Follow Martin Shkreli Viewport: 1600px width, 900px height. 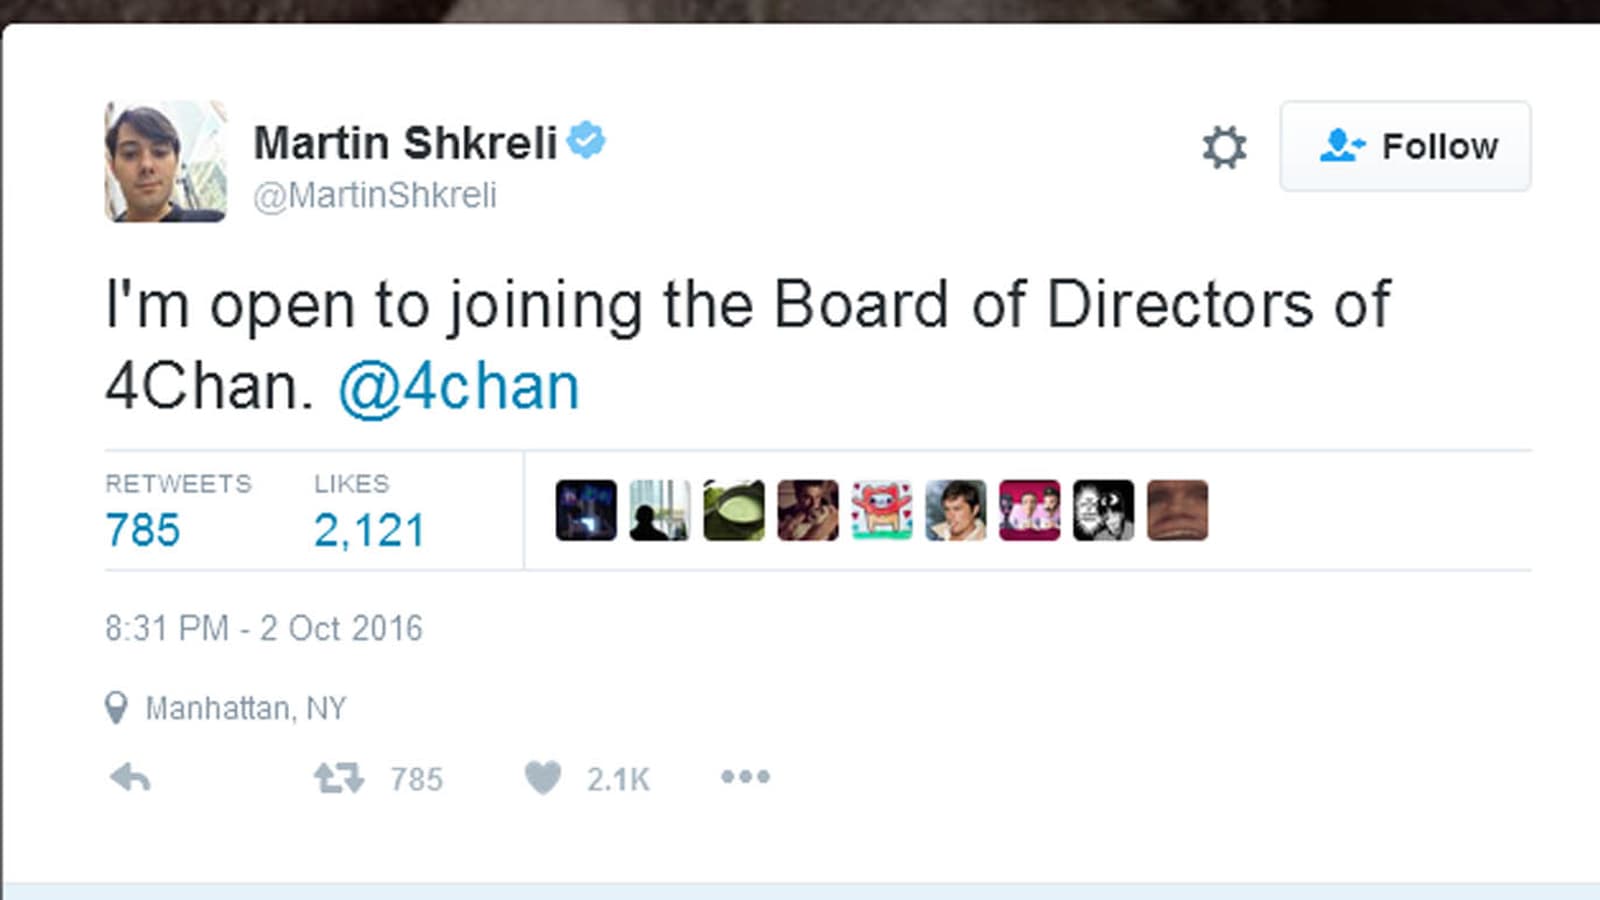1405,146
